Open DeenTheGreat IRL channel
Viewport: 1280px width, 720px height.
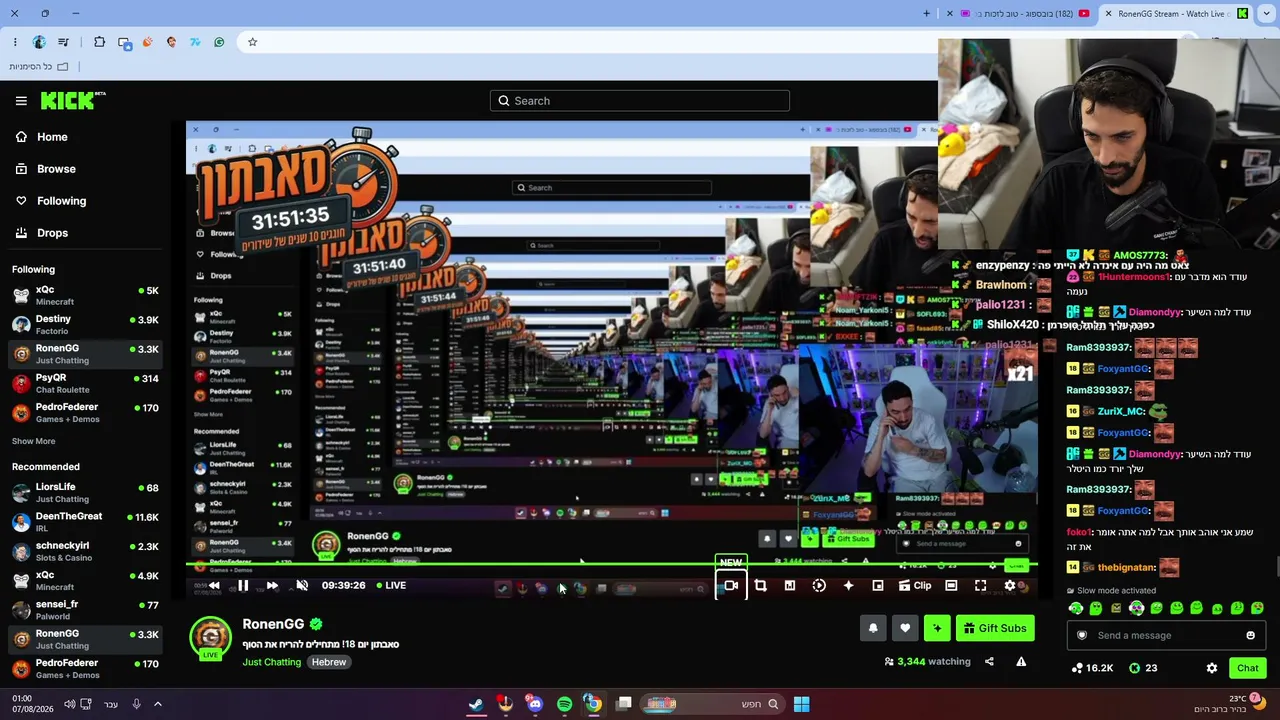tap(85, 522)
